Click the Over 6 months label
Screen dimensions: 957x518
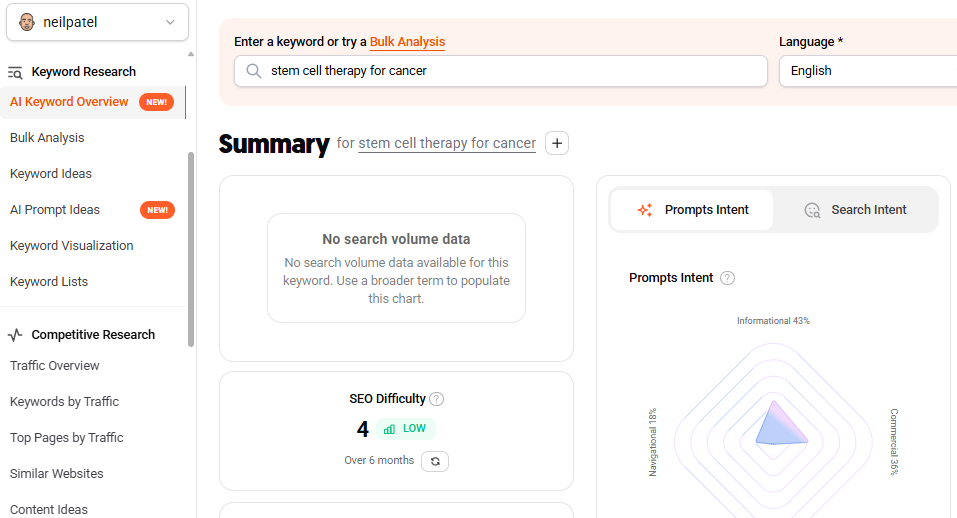(x=379, y=461)
